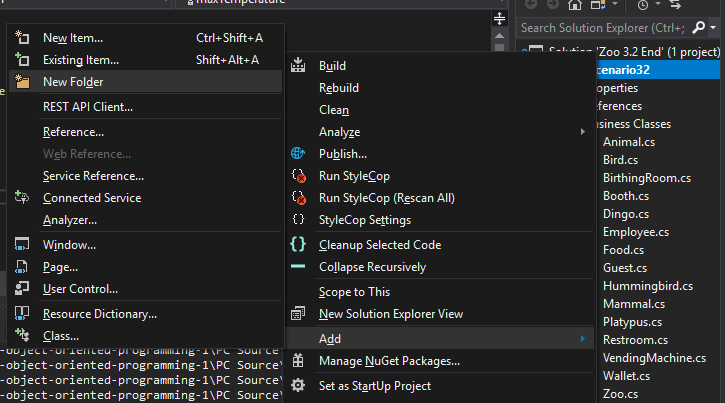Select Bird.cs in Solution Explorer

(x=621, y=160)
